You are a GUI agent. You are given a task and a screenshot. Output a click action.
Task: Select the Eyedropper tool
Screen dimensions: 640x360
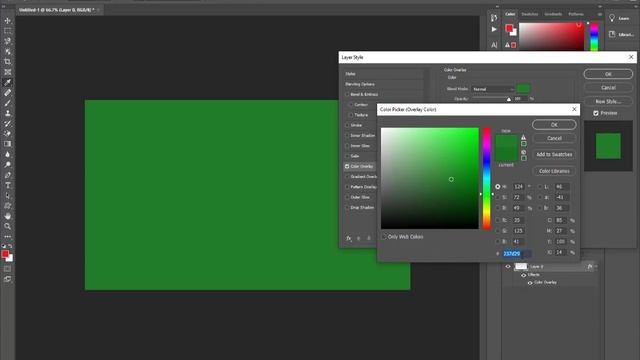[x=7, y=82]
